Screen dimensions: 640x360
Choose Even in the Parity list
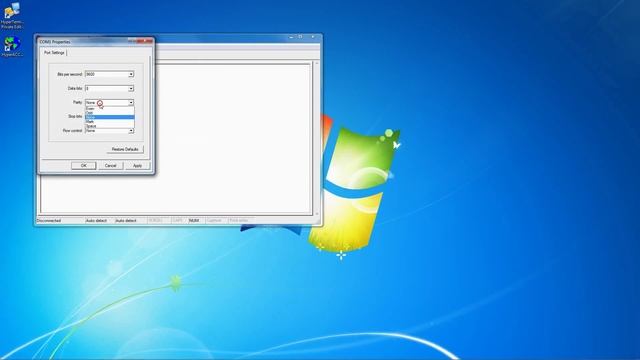pyautogui.click(x=109, y=109)
